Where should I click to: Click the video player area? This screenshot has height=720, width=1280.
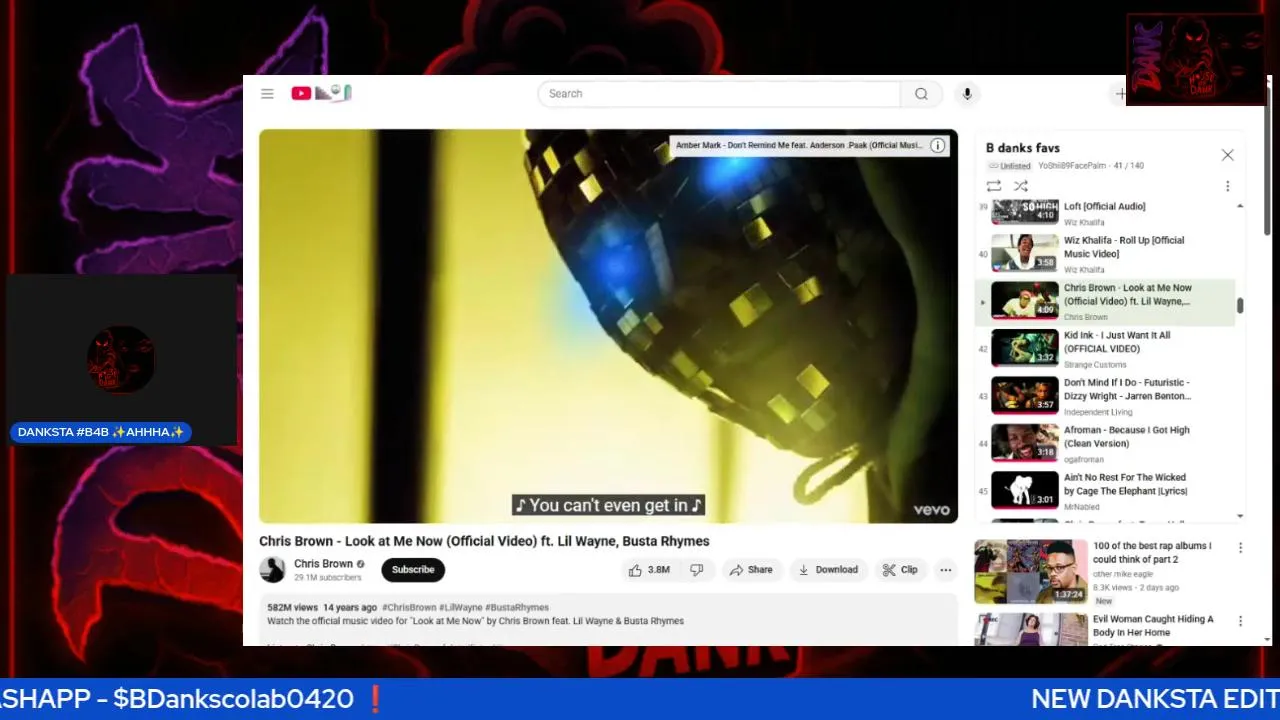(608, 326)
